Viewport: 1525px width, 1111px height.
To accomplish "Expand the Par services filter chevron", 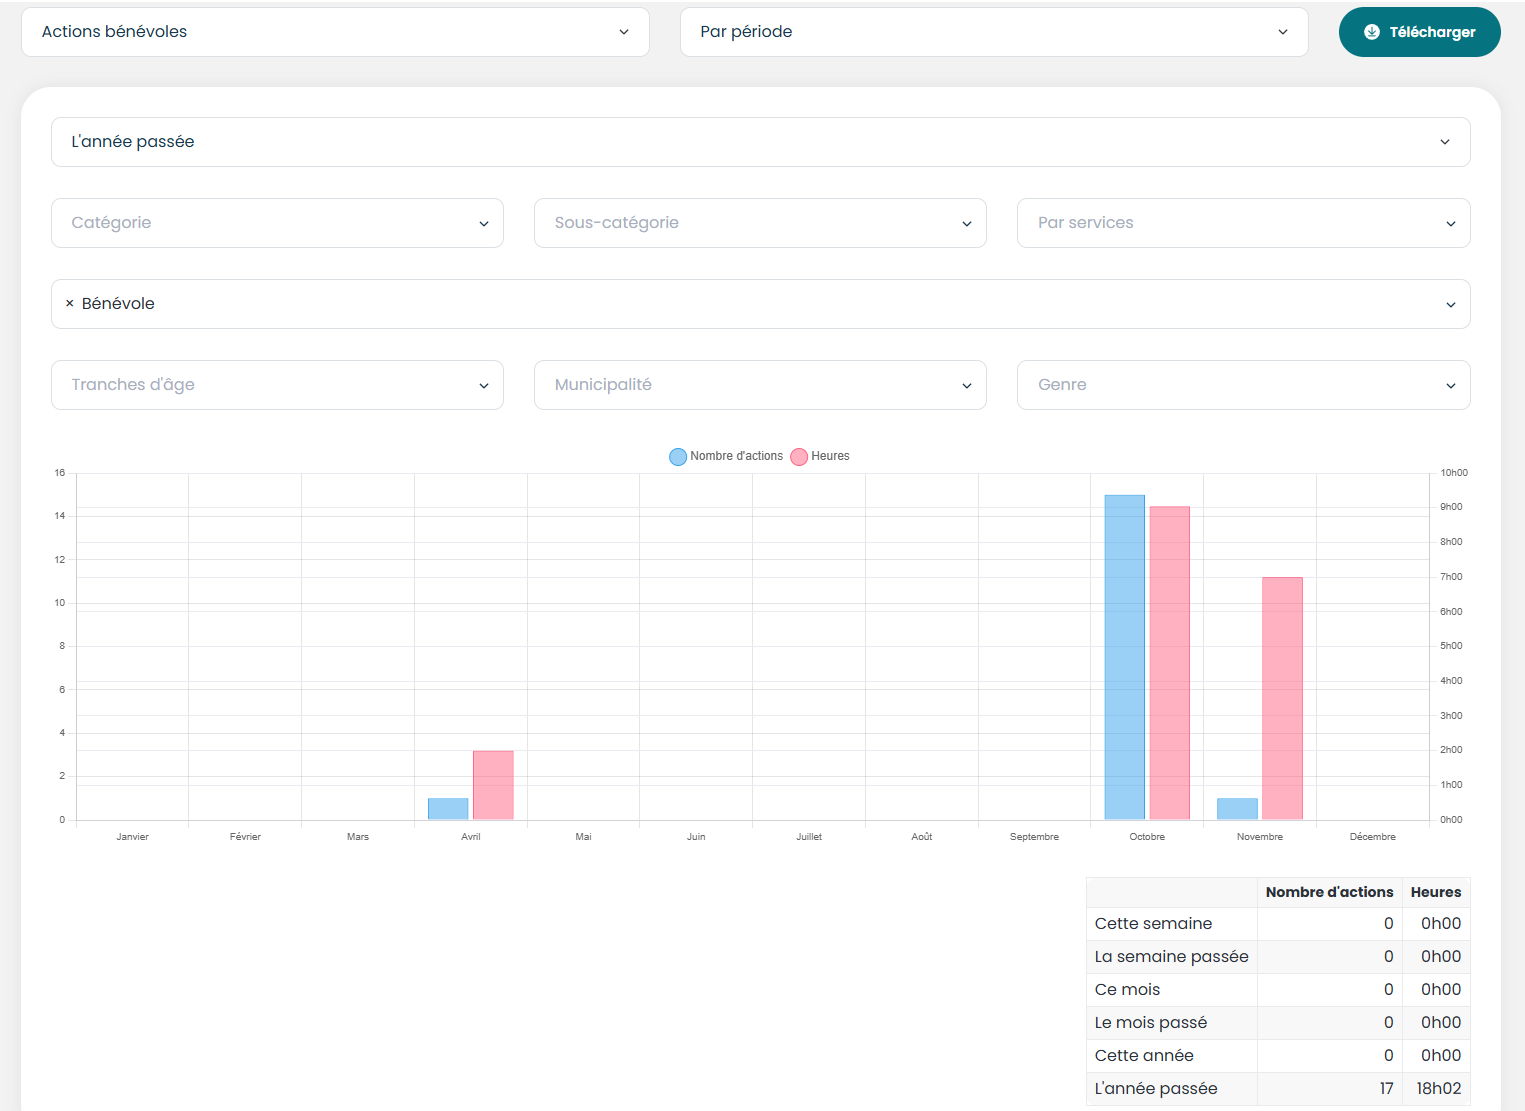I will [1450, 224].
